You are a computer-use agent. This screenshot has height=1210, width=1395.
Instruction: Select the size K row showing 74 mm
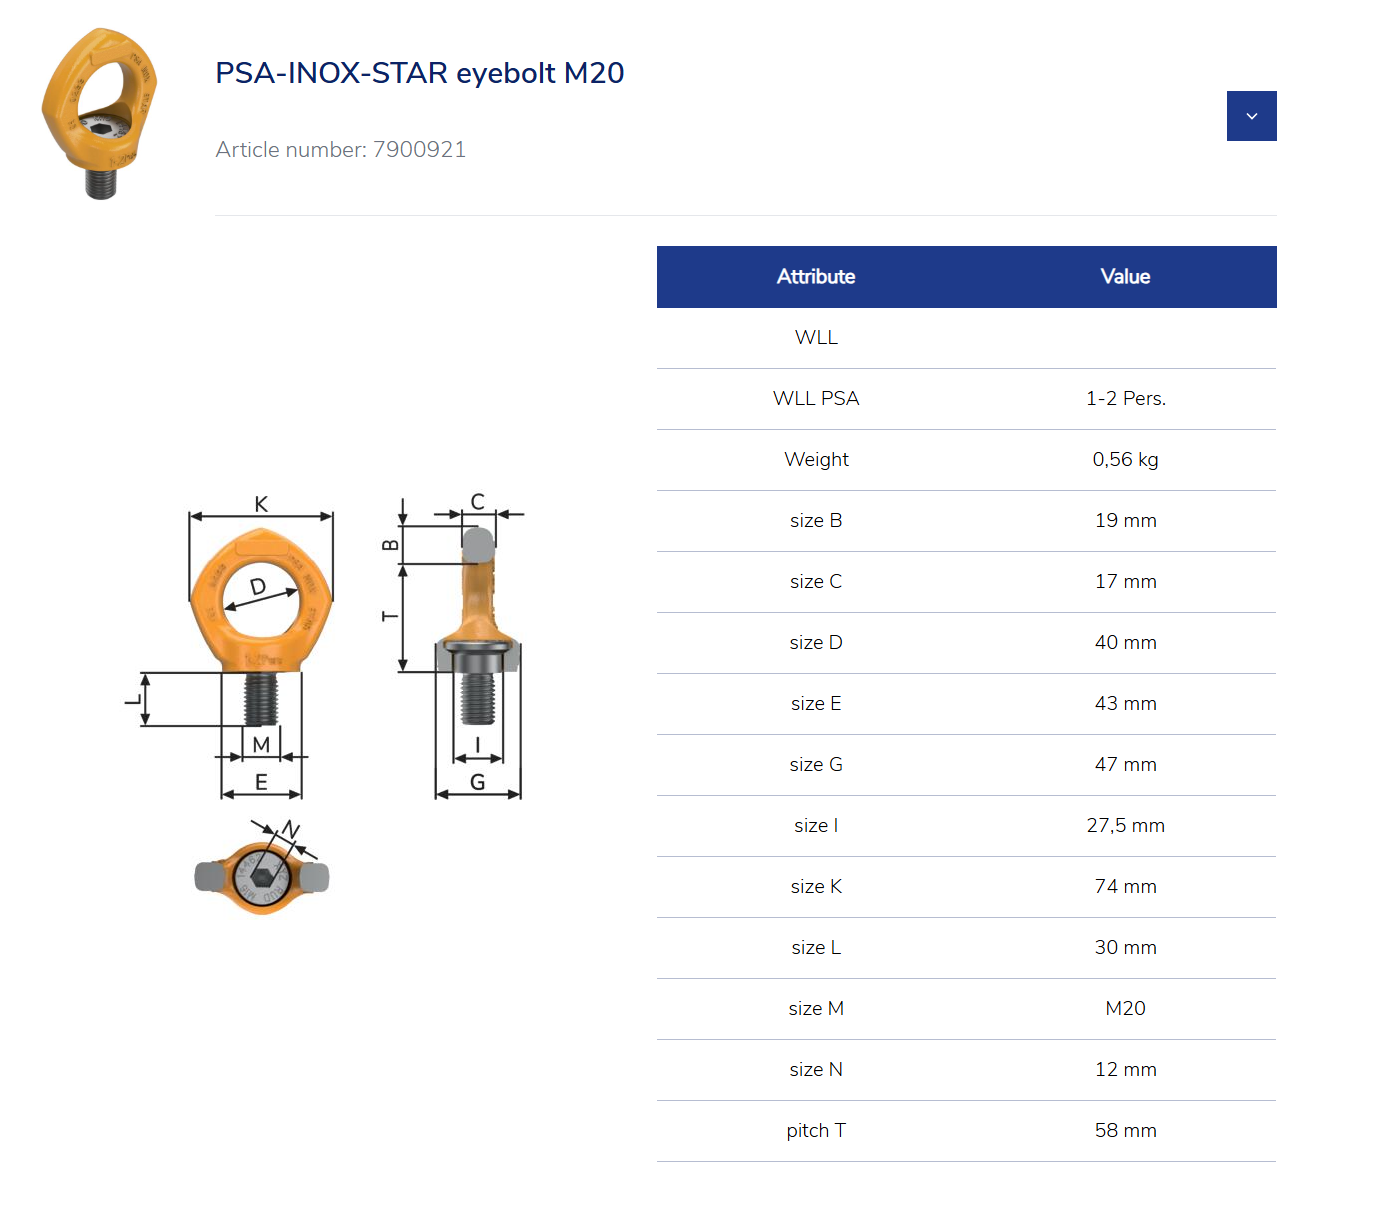(x=816, y=886)
